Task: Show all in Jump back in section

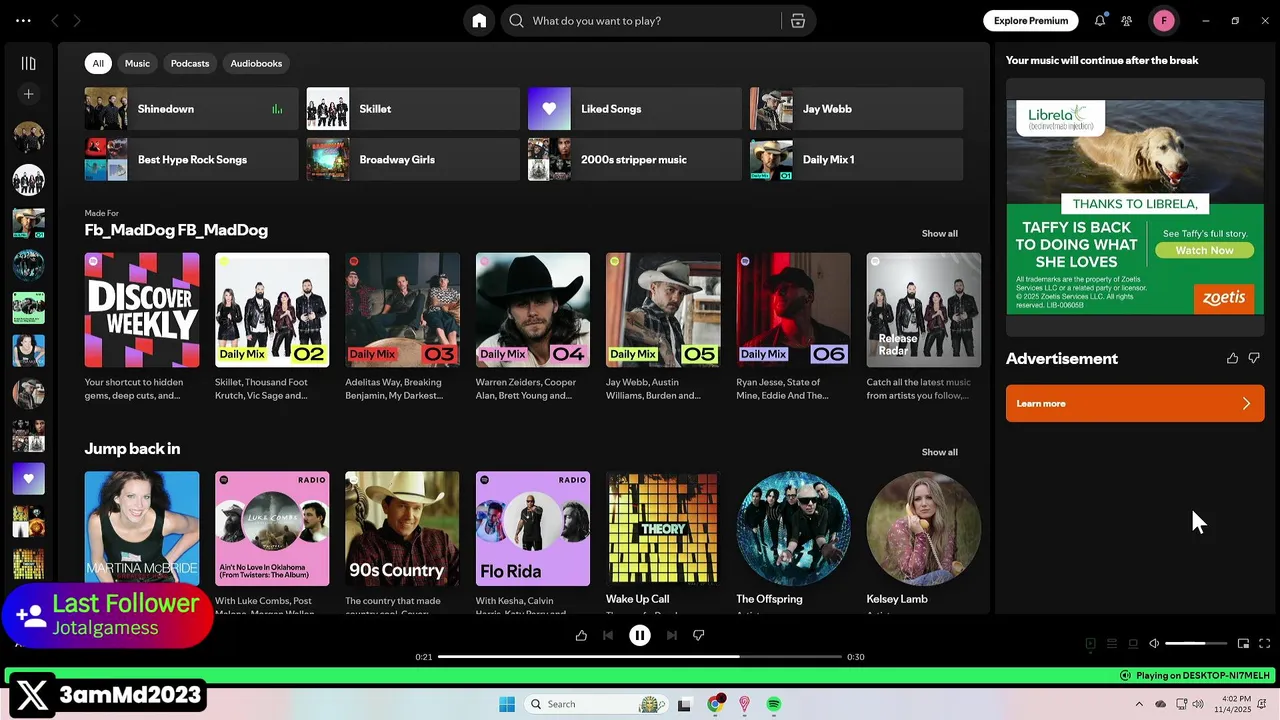Action: tap(939, 452)
